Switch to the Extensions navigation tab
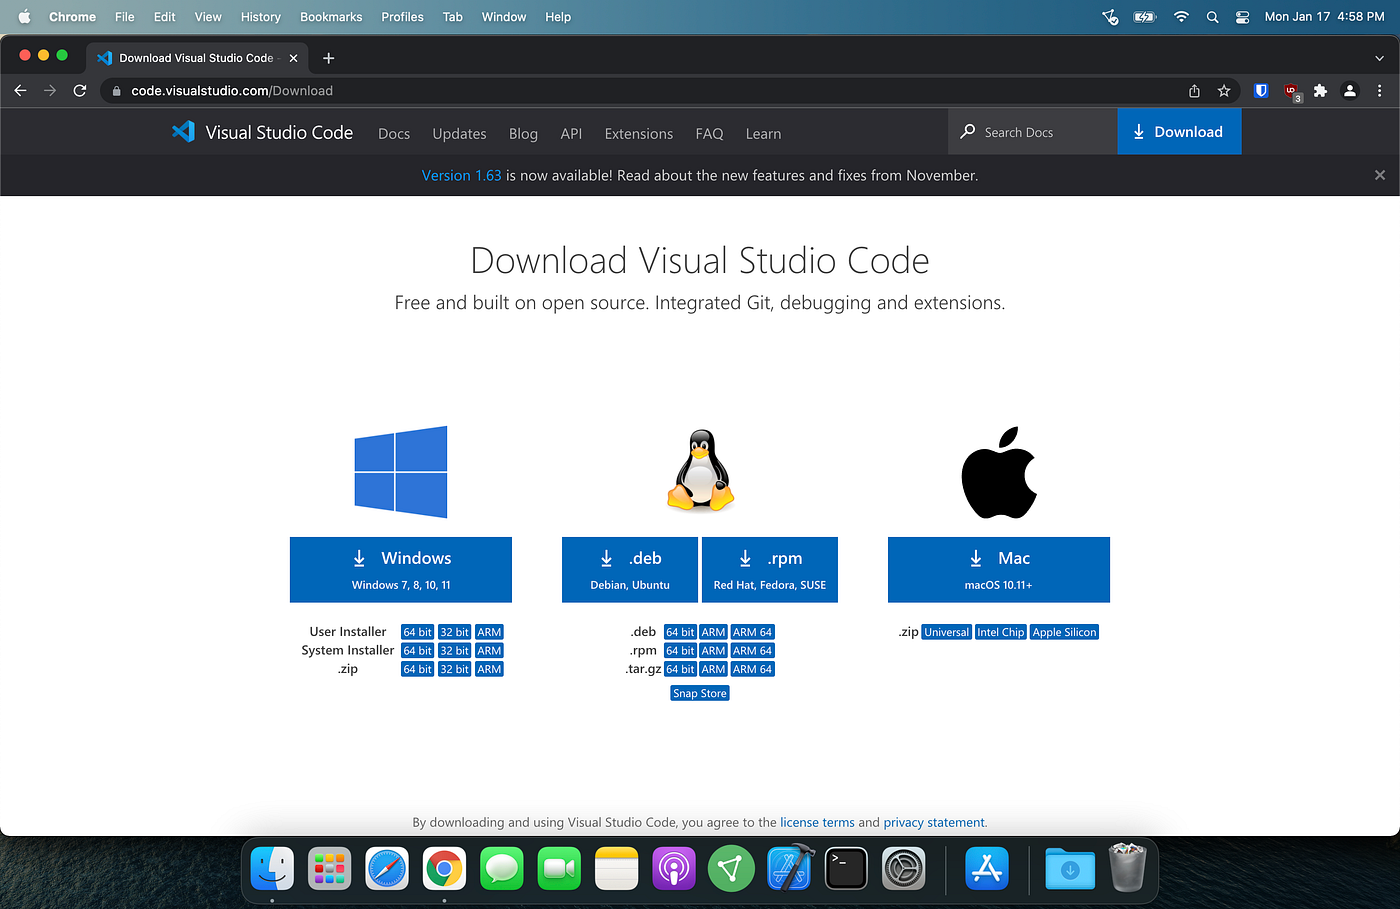Screen dimensions: 1400x909 tap(638, 133)
